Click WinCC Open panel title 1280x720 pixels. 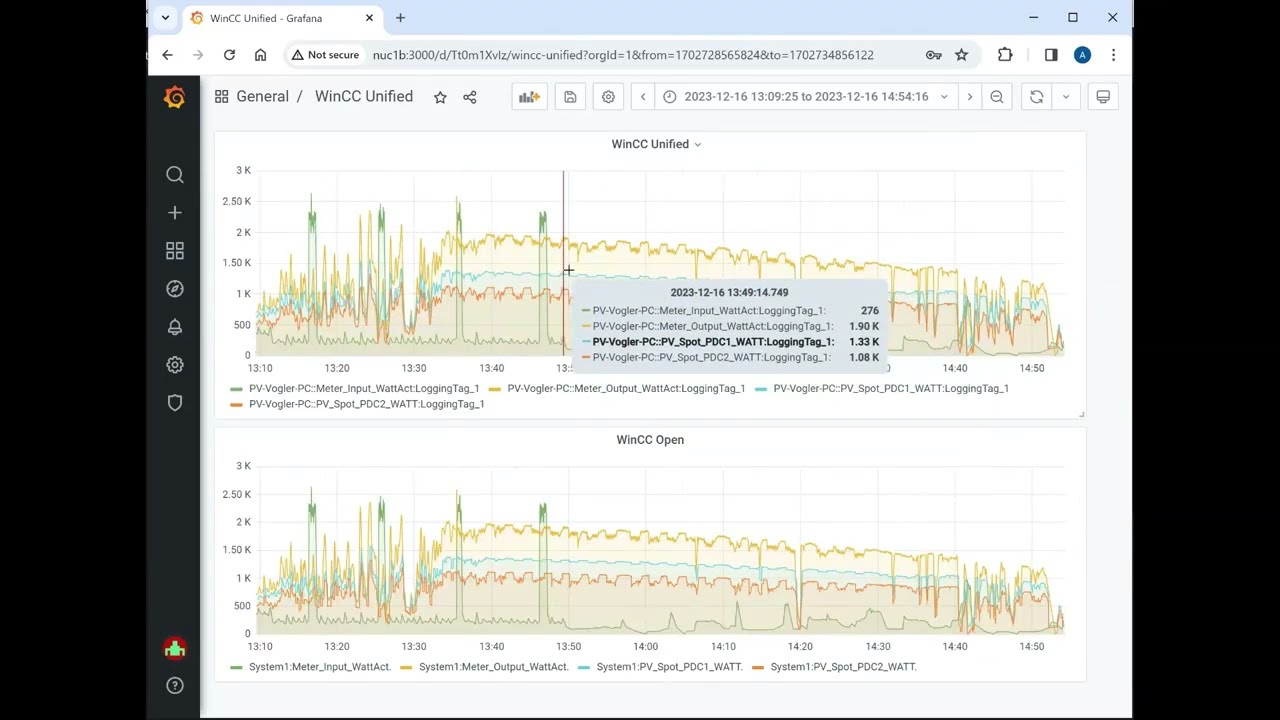click(650, 440)
